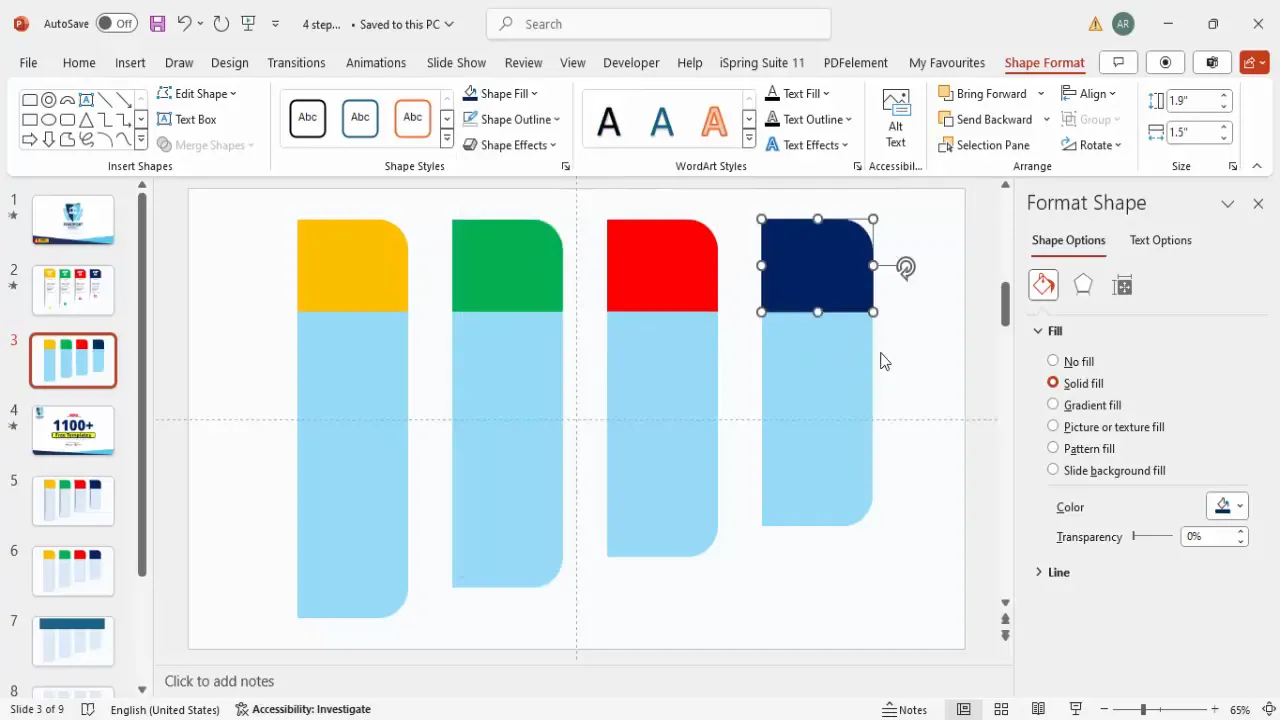Open the Format Shape pane options chevron
1280x720 pixels.
(1228, 203)
